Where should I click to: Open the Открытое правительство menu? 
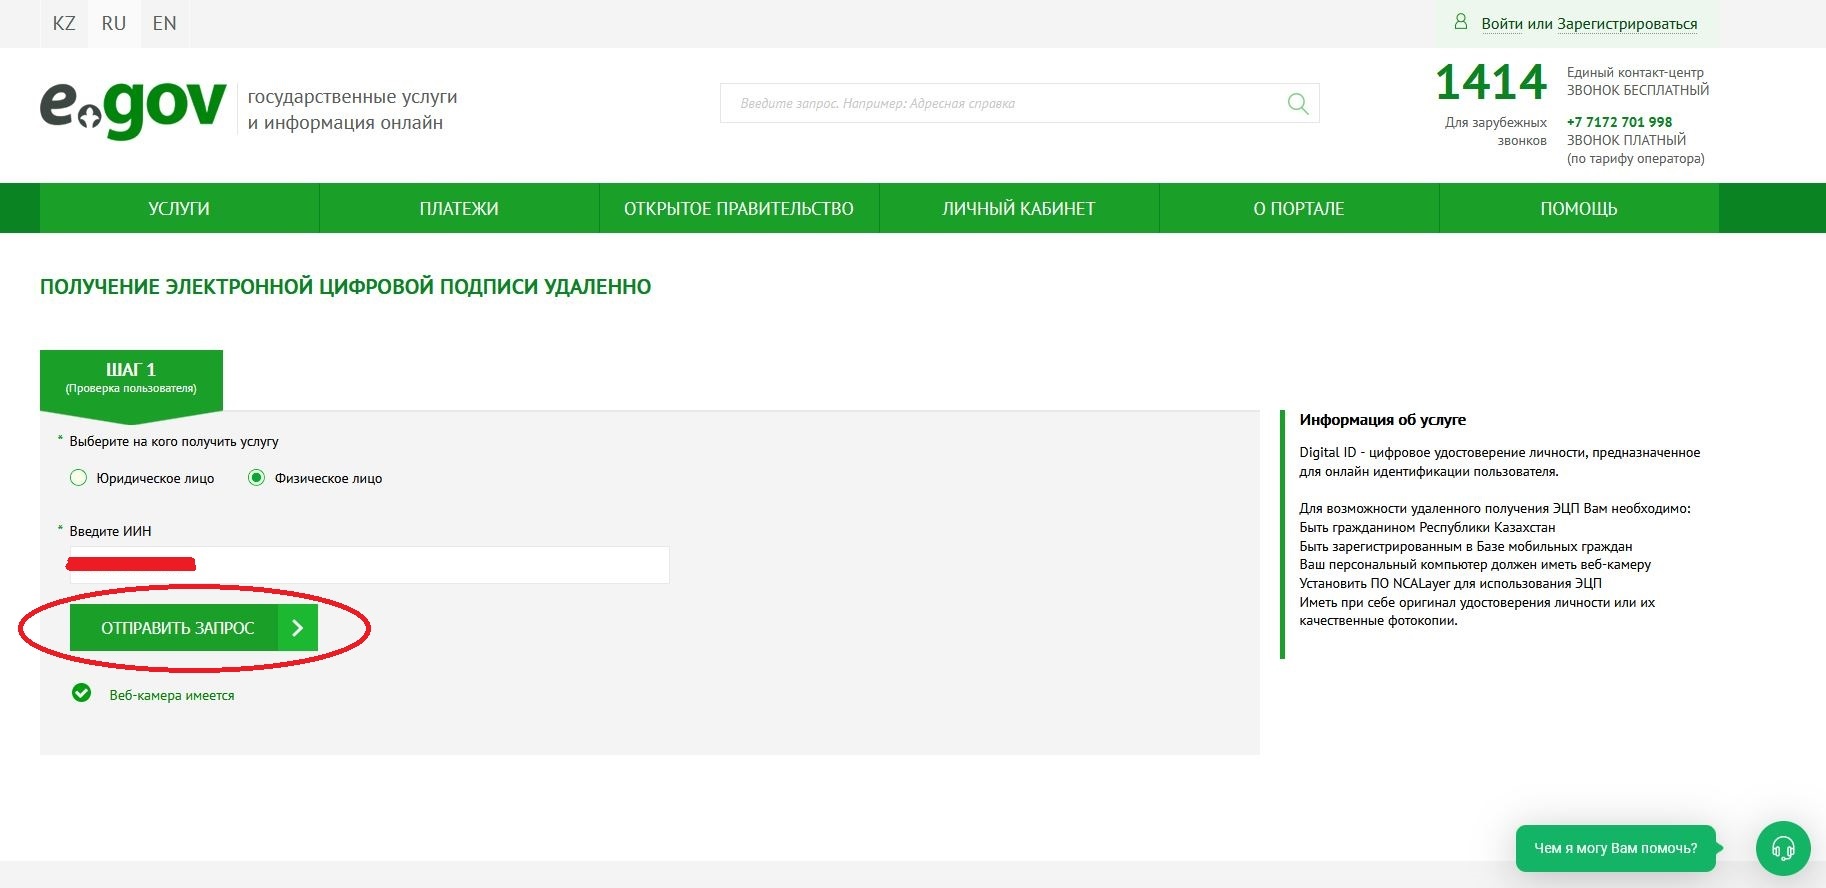(739, 208)
